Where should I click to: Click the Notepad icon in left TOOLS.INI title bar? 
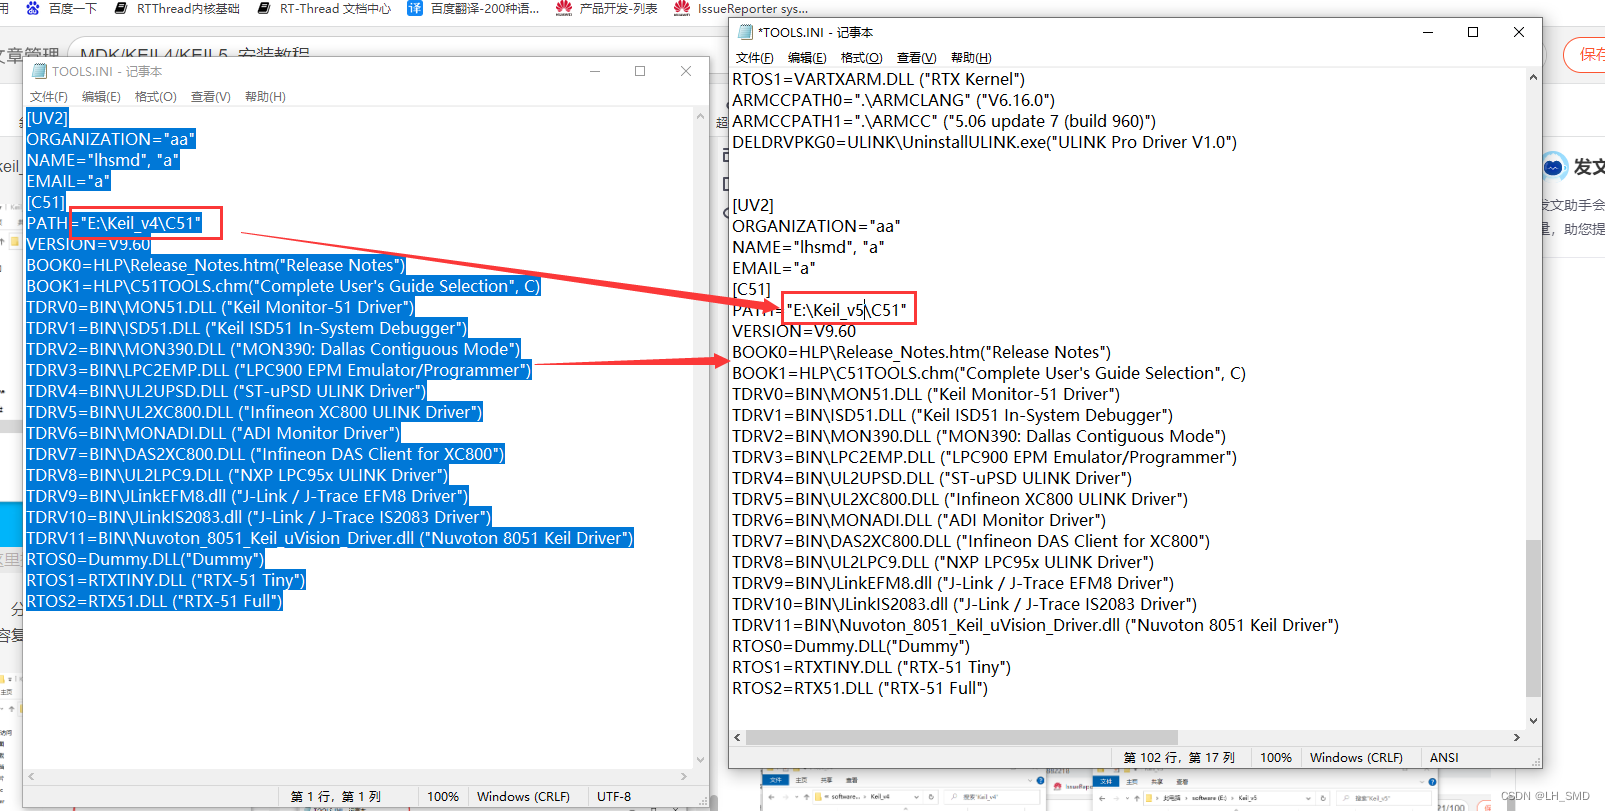tap(39, 71)
